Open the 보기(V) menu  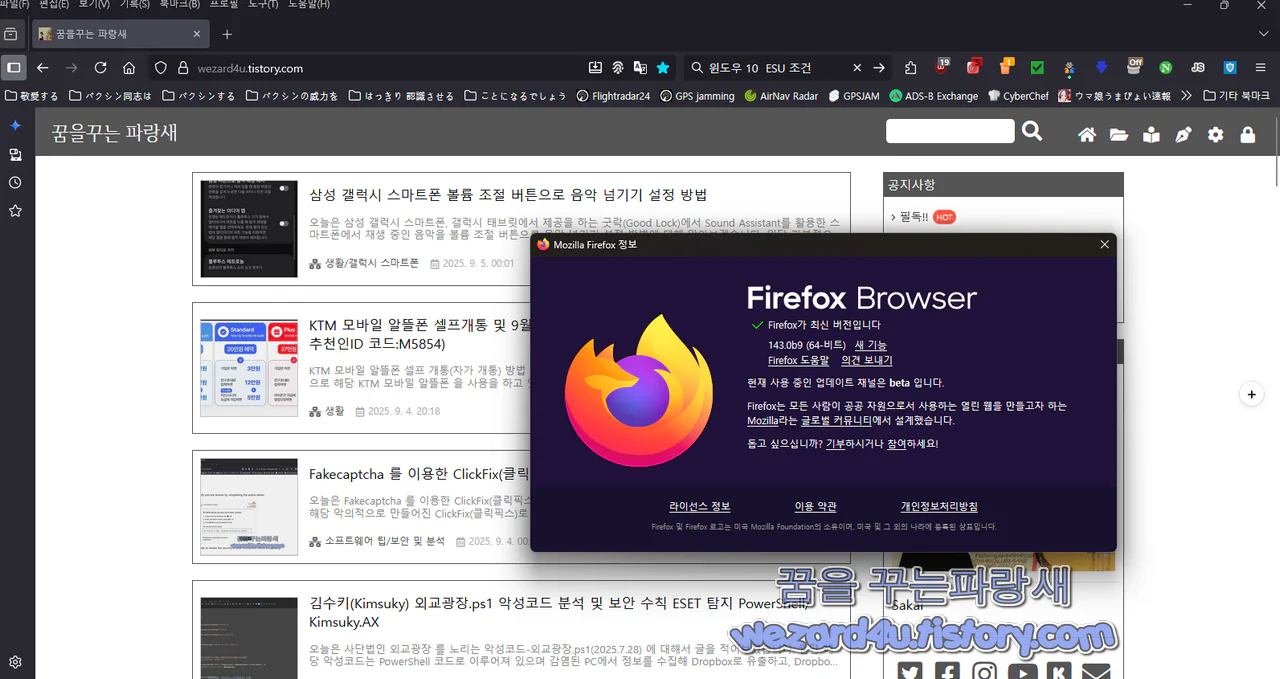(x=94, y=4)
